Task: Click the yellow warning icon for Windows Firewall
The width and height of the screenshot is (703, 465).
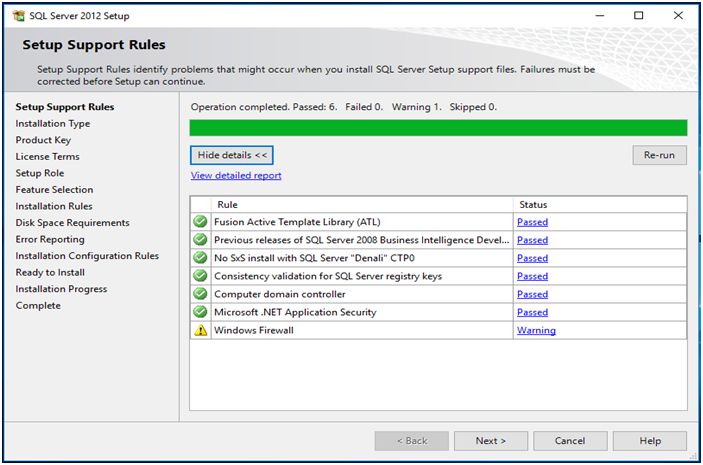Action: (x=200, y=330)
